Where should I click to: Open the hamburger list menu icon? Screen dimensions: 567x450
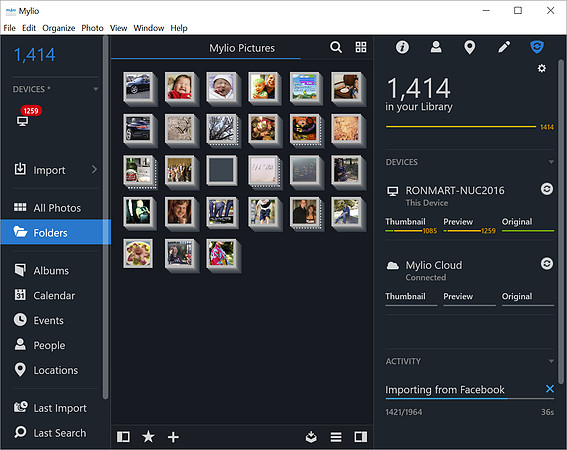point(336,437)
